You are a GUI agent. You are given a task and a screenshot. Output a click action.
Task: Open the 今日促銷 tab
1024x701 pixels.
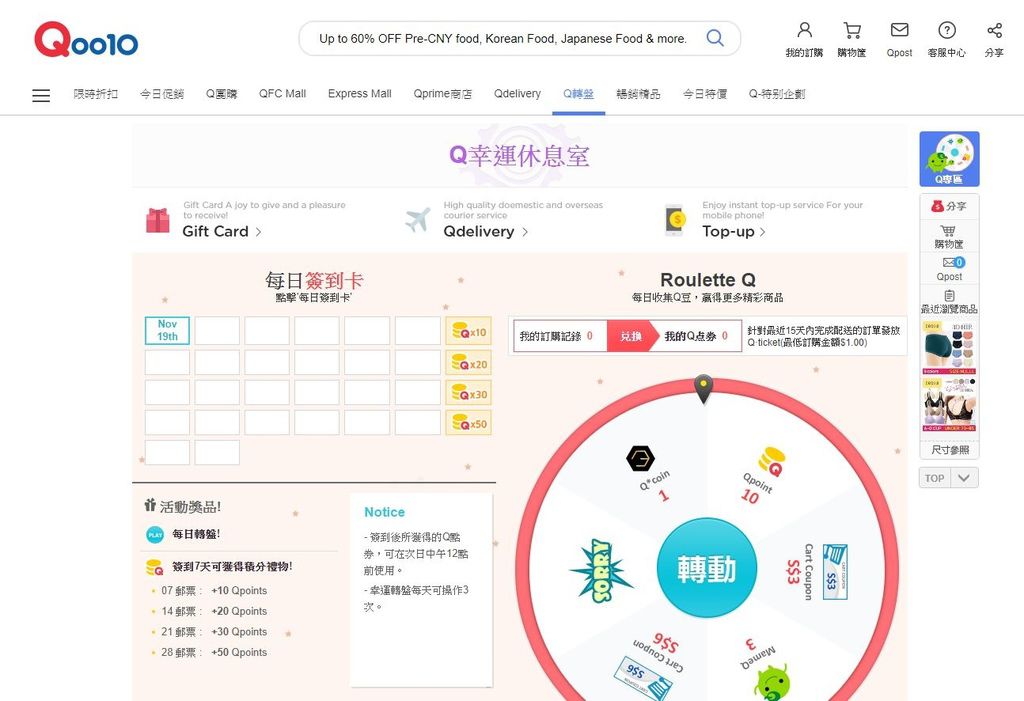pos(162,94)
